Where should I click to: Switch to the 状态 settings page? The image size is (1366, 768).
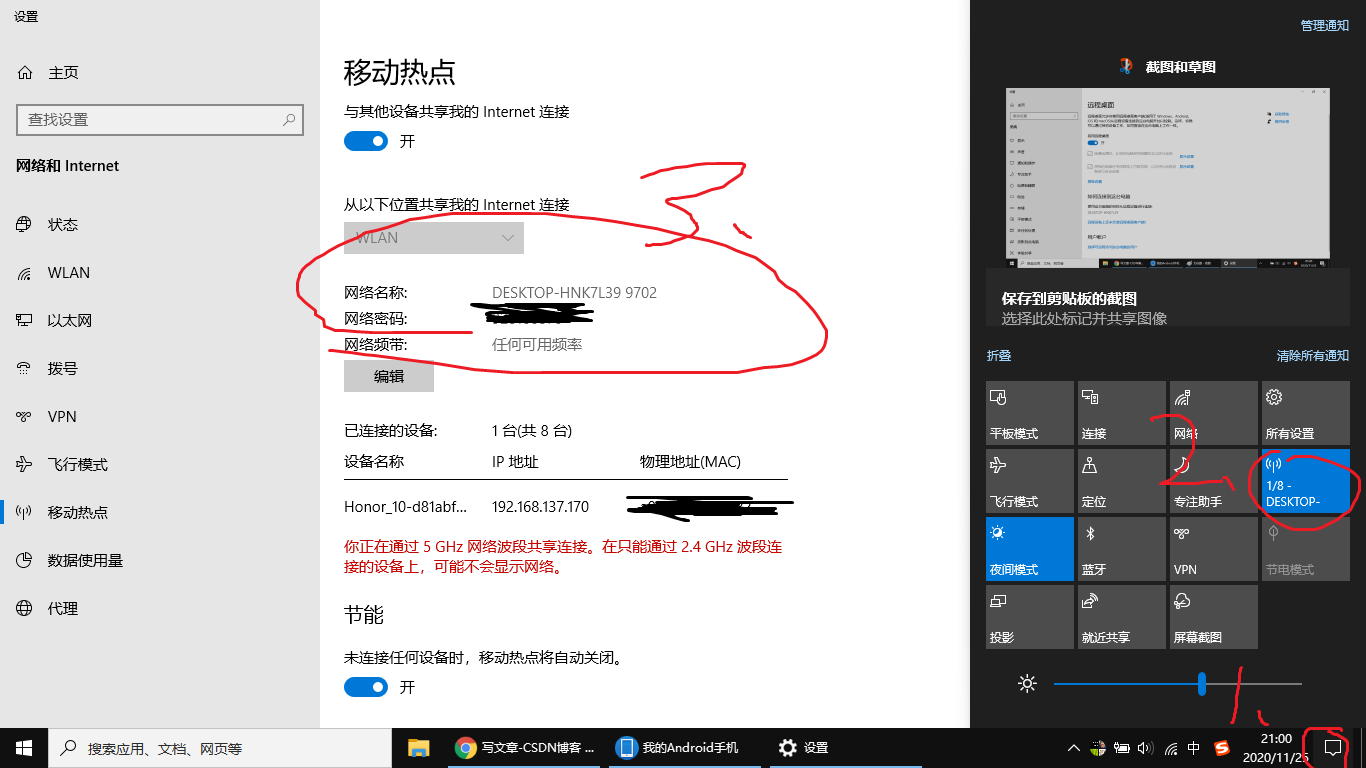(64, 224)
